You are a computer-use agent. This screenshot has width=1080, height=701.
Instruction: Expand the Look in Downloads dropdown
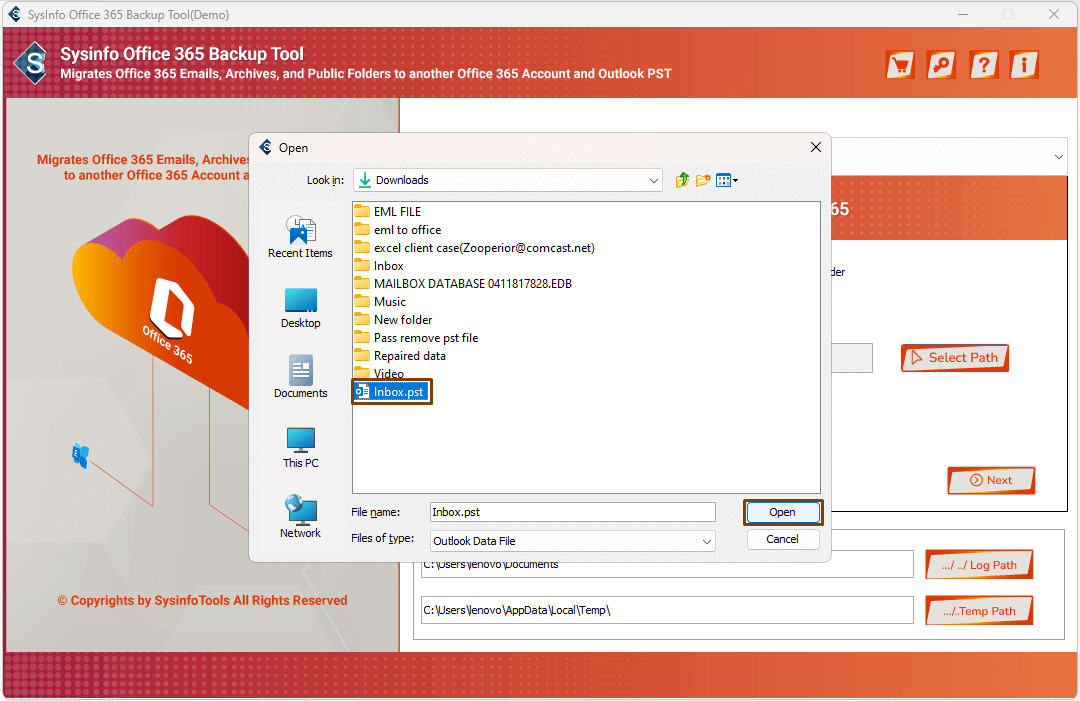click(x=653, y=180)
